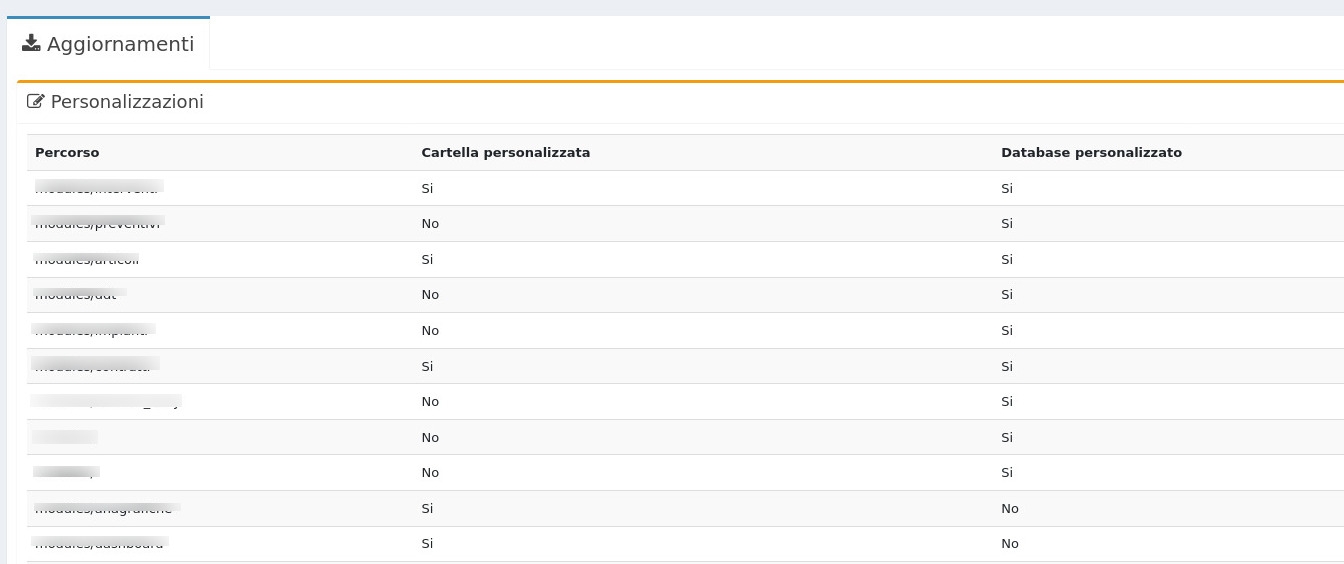The width and height of the screenshot is (1344, 564).
Task: Click the download icon beside Aggiornamenti
Action: 31,43
